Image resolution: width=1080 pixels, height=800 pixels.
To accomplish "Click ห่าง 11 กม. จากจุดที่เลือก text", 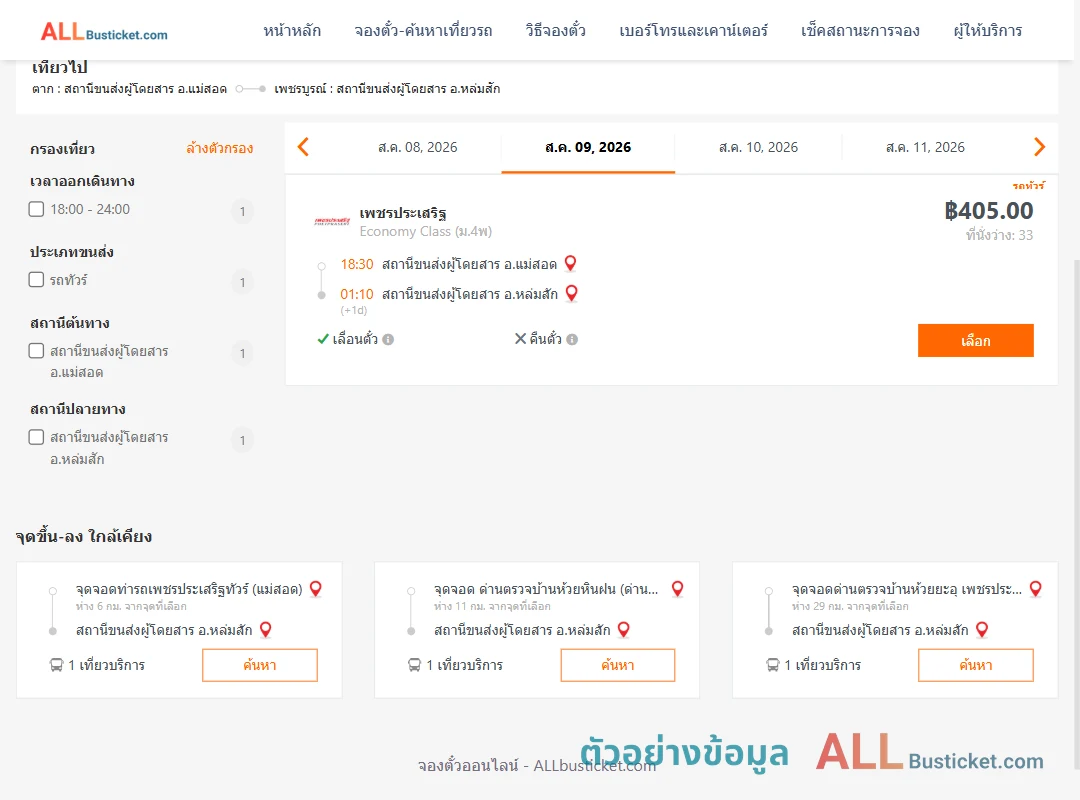I will [x=492, y=606].
